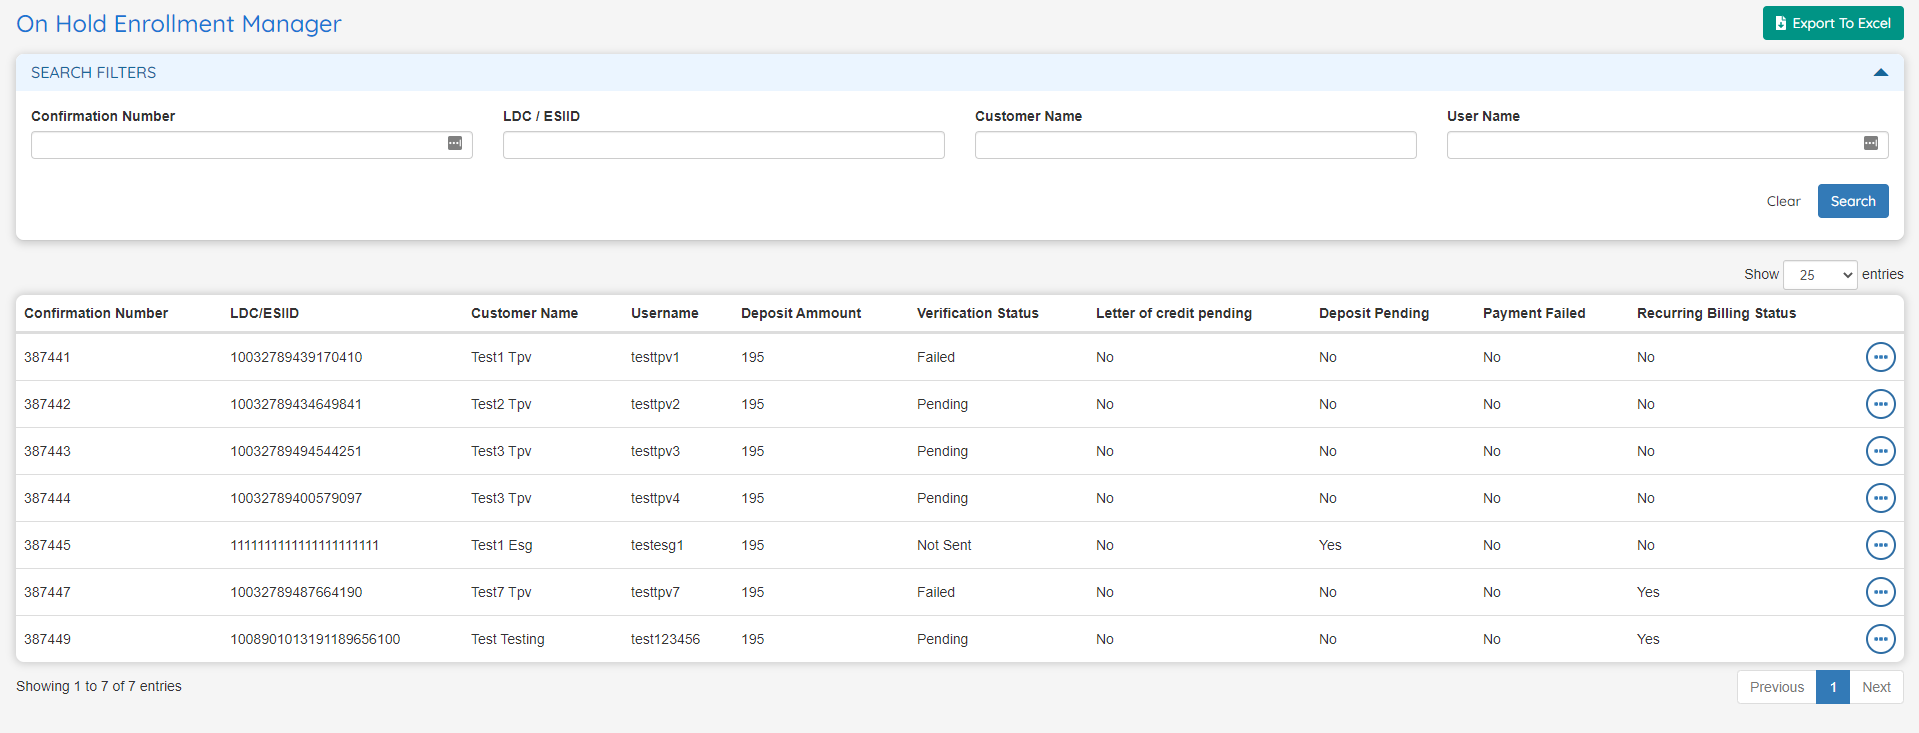The height and width of the screenshot is (733, 1919).
Task: Click ESIID 10032789400579097
Action: coord(296,498)
